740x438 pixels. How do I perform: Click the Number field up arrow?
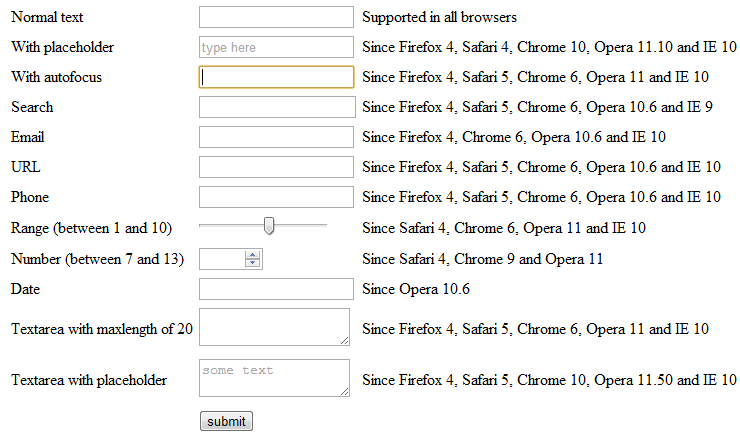coord(253,255)
